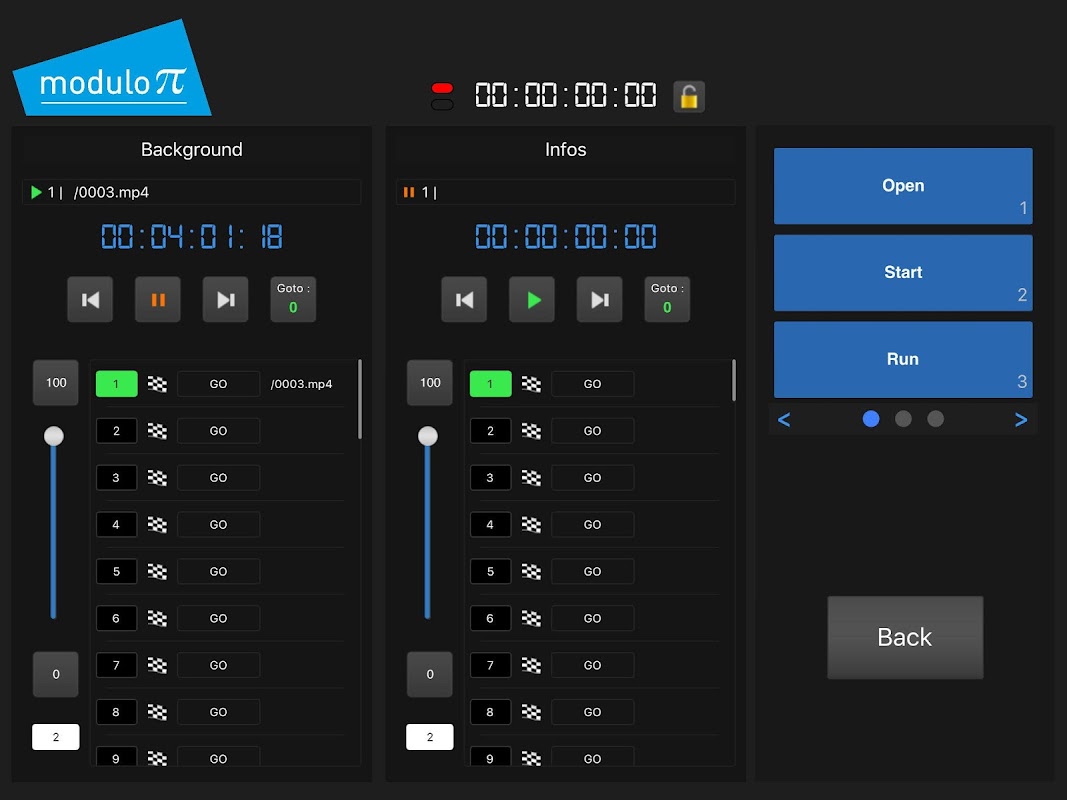
Task: Click the Infos playlist play button
Action: [532, 299]
